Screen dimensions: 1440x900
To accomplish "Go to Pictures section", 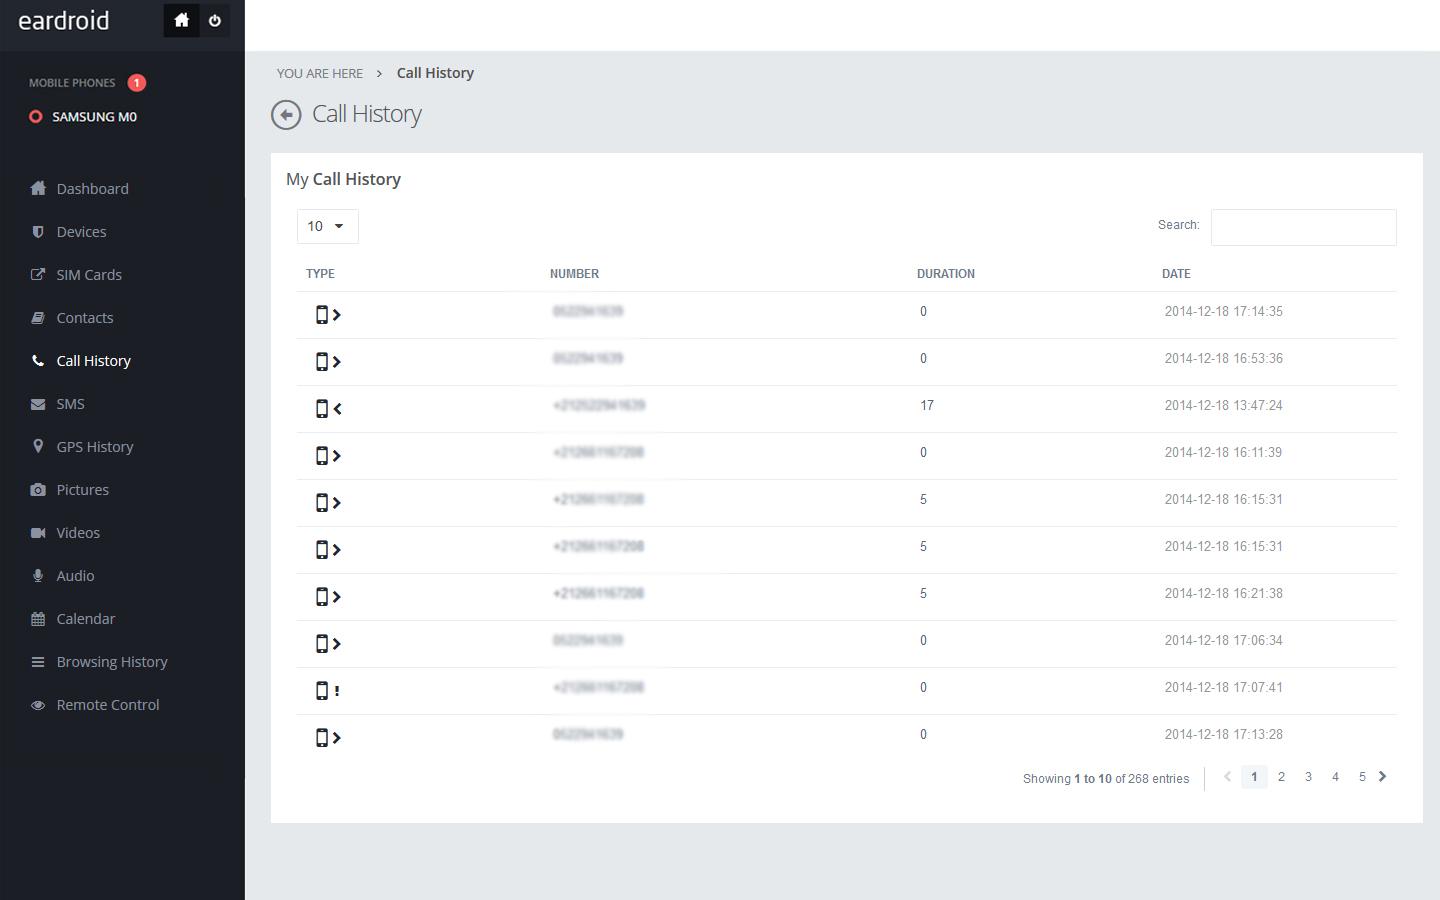I will (x=82, y=490).
